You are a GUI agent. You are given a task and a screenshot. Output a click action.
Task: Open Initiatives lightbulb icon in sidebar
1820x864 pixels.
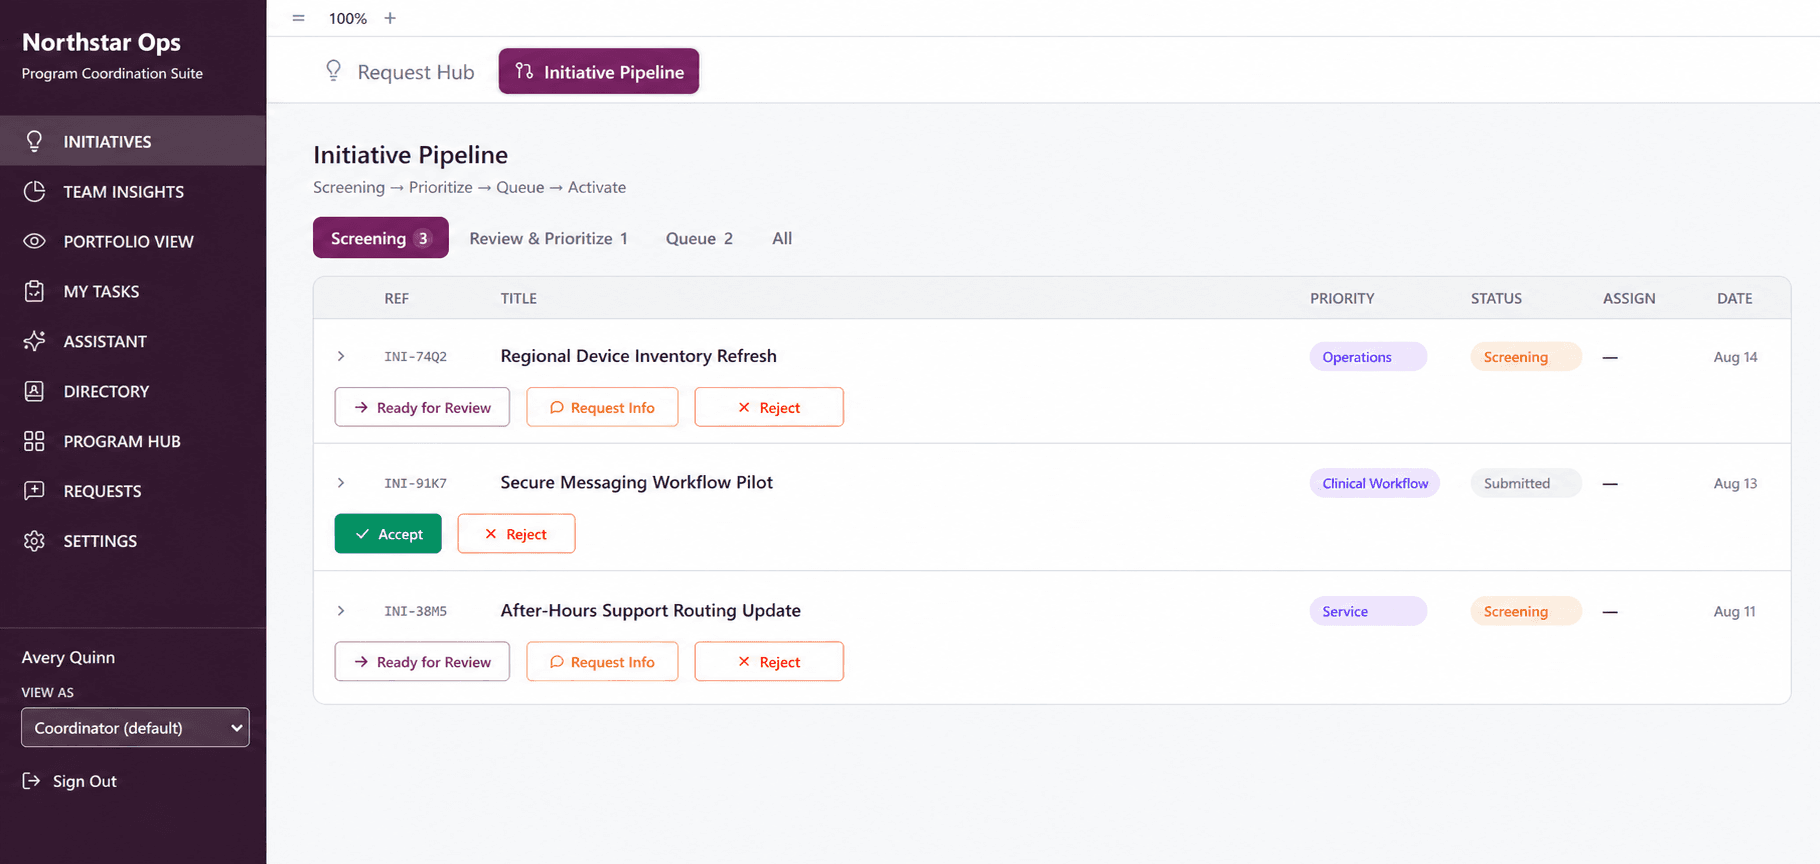tap(34, 141)
